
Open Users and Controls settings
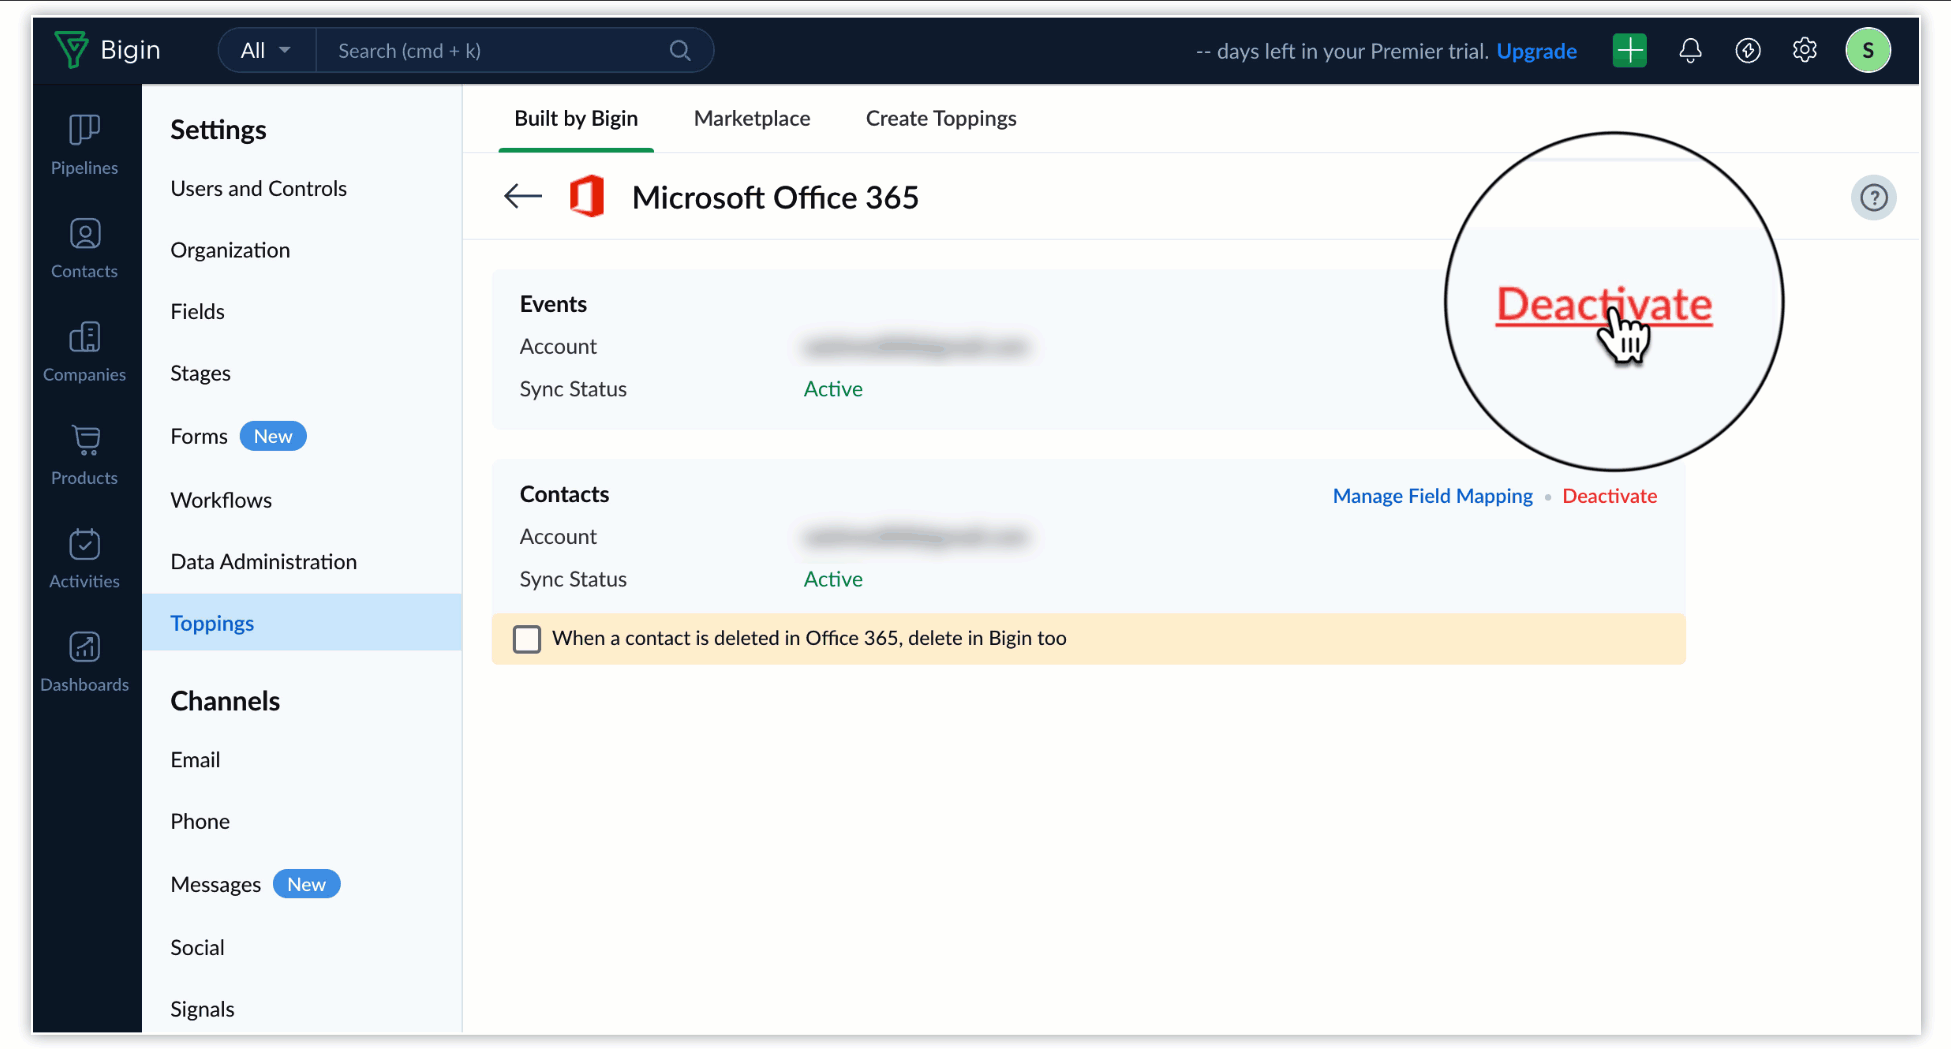[259, 188]
